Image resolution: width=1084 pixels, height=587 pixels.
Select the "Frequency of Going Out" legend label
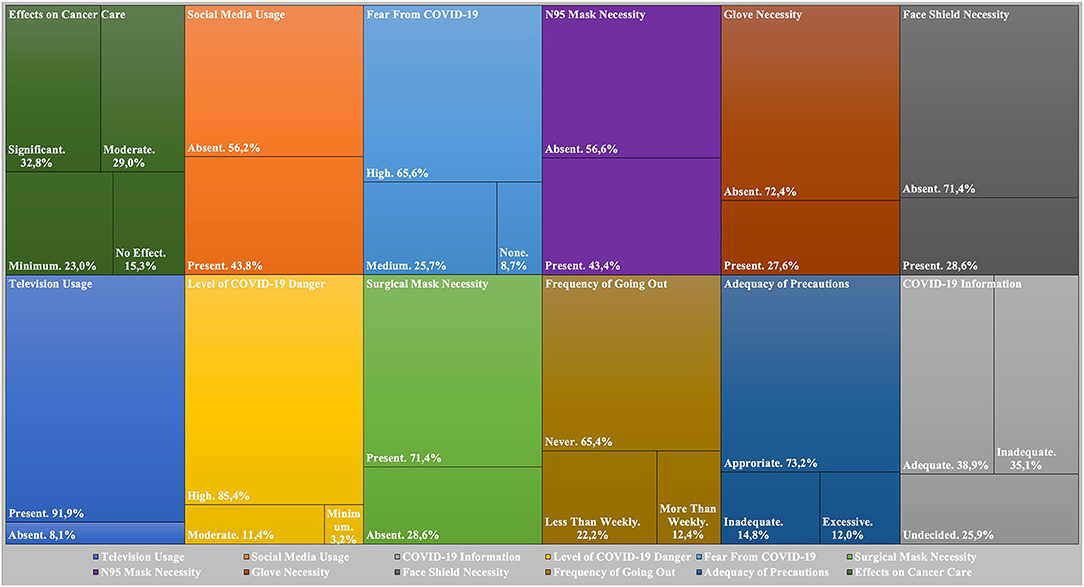pyautogui.click(x=614, y=572)
